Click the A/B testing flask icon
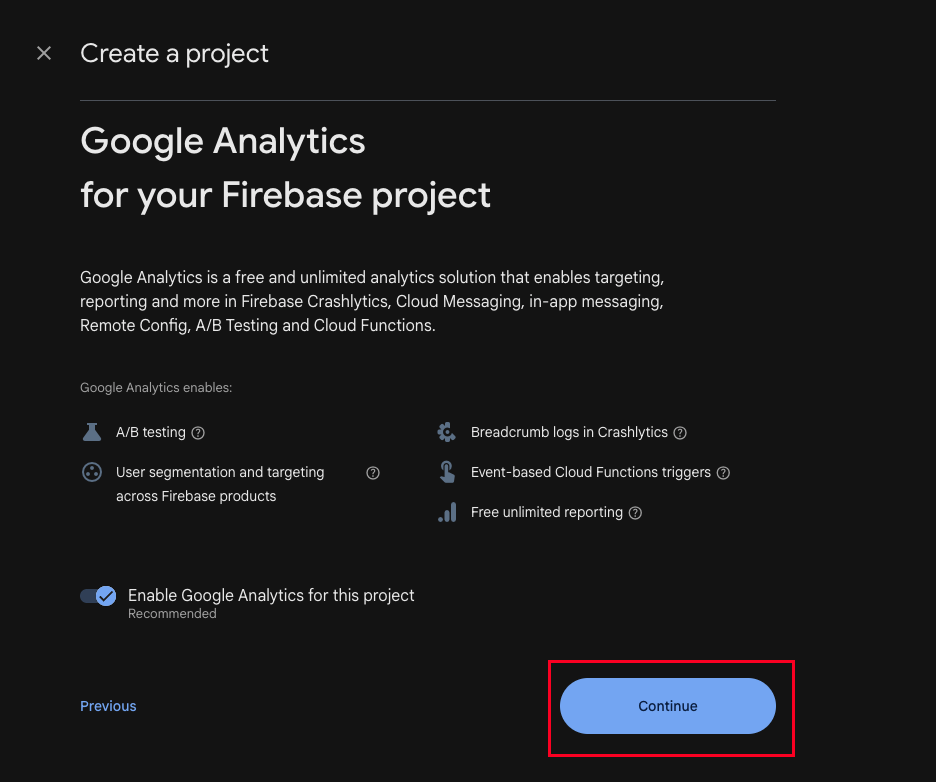Viewport: 936px width, 782px height. (x=91, y=432)
